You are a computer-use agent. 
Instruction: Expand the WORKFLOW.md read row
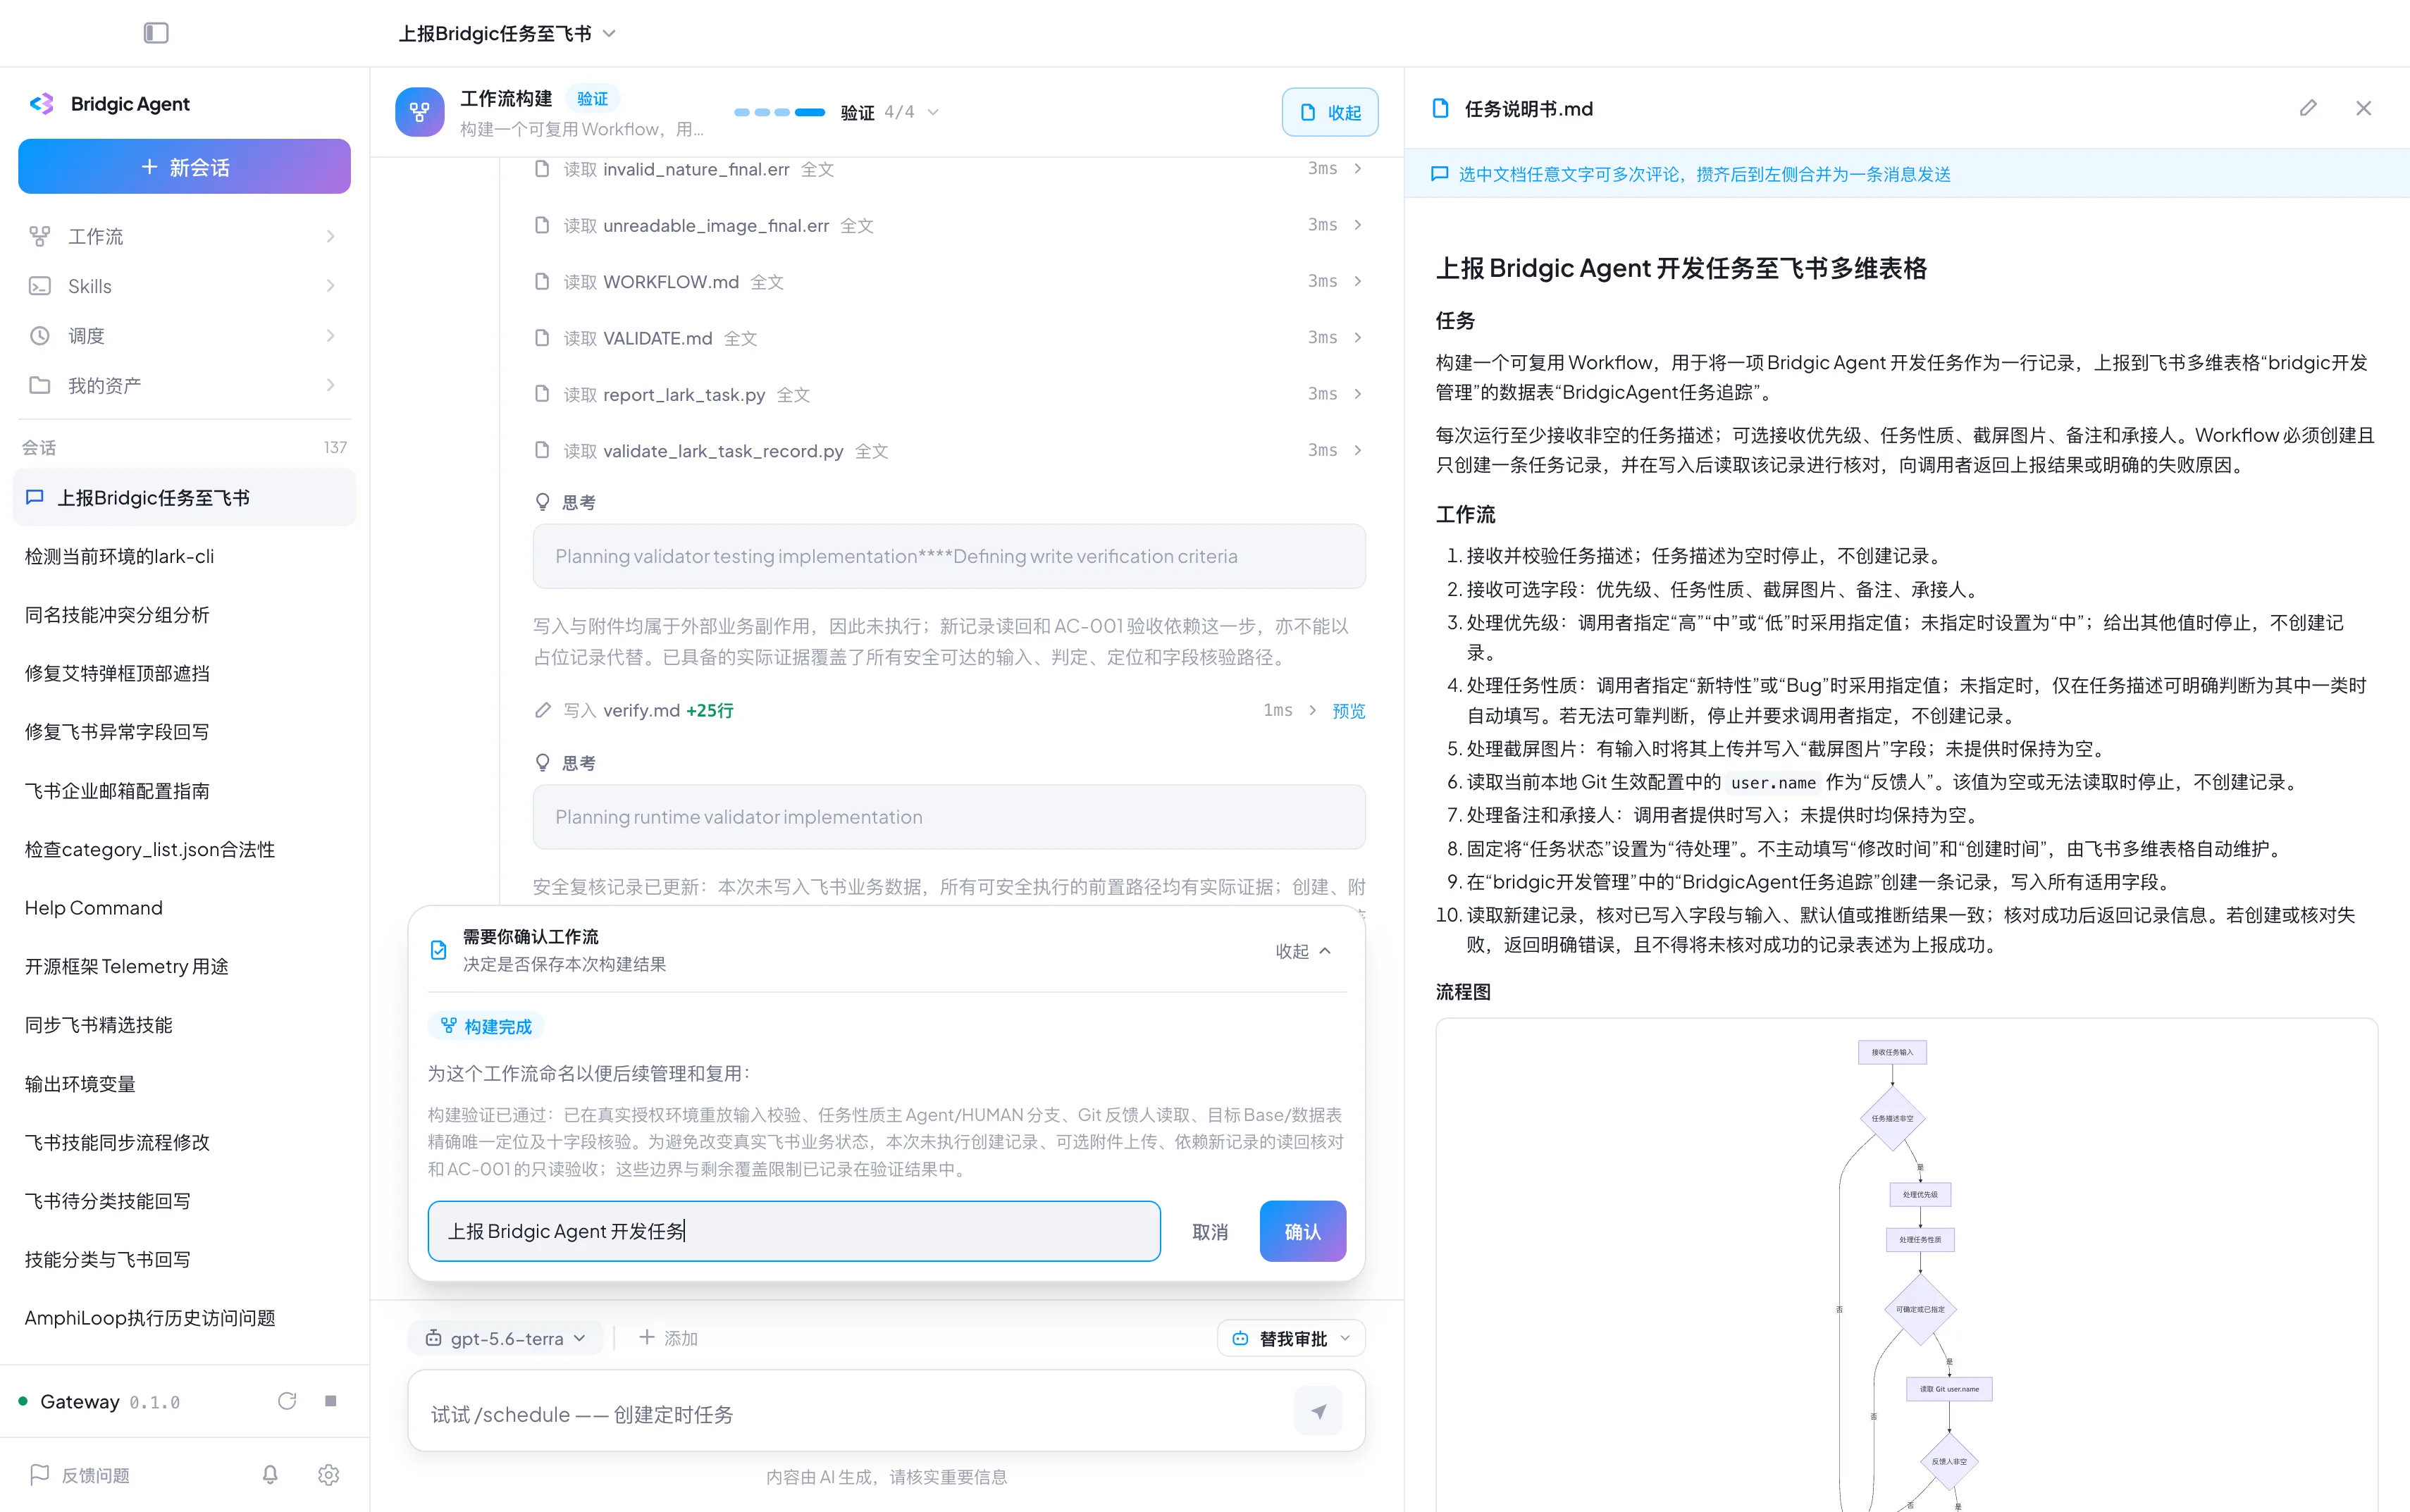[949, 281]
